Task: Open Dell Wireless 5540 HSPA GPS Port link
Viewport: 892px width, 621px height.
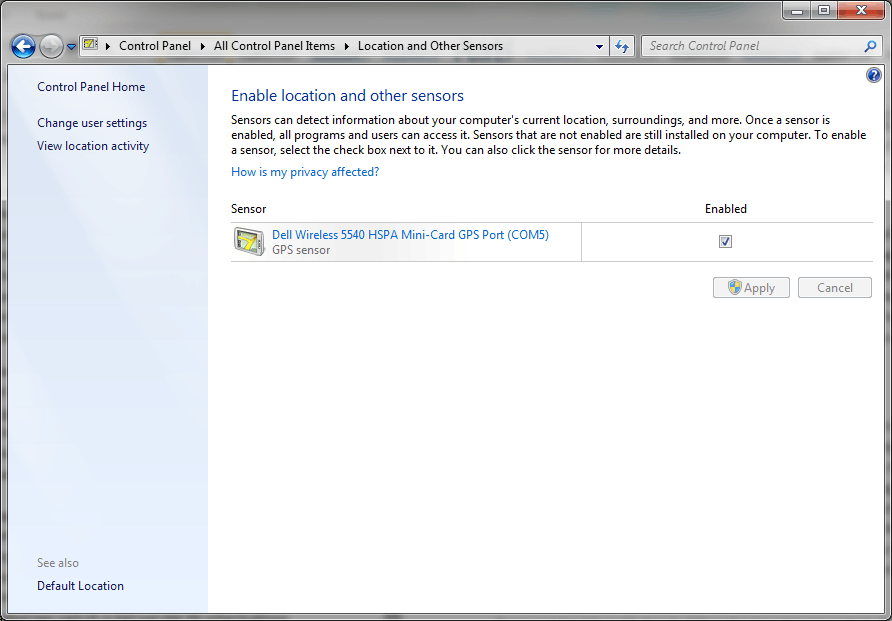Action: coord(410,234)
